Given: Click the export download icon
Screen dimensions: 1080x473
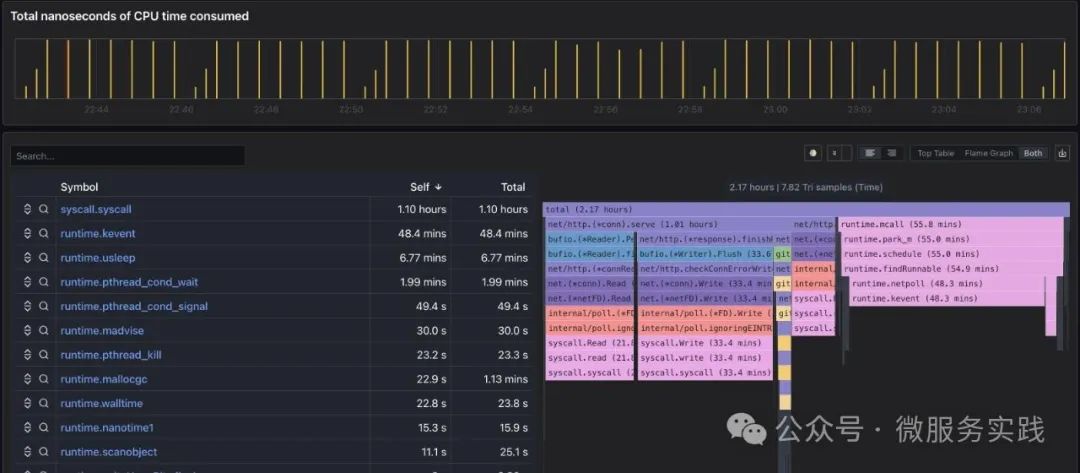Looking at the screenshot, I should tap(1061, 154).
